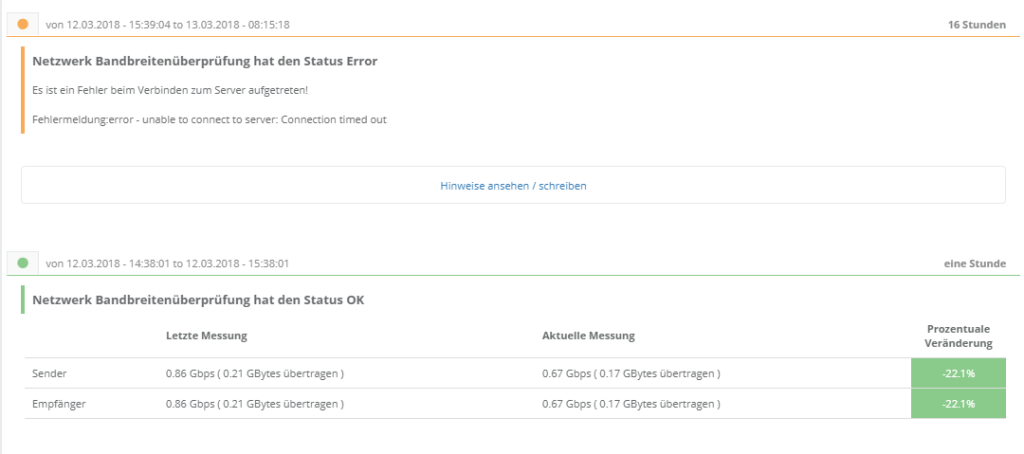Open the 'Hinweise ansehen / schreiben' link
This screenshot has width=1024, height=454.
513,185
